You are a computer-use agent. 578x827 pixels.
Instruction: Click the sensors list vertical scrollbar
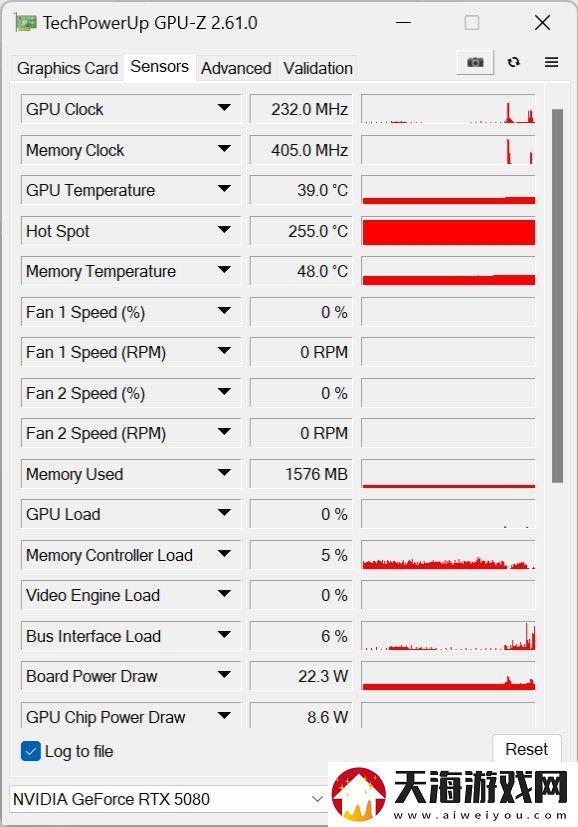(x=557, y=295)
